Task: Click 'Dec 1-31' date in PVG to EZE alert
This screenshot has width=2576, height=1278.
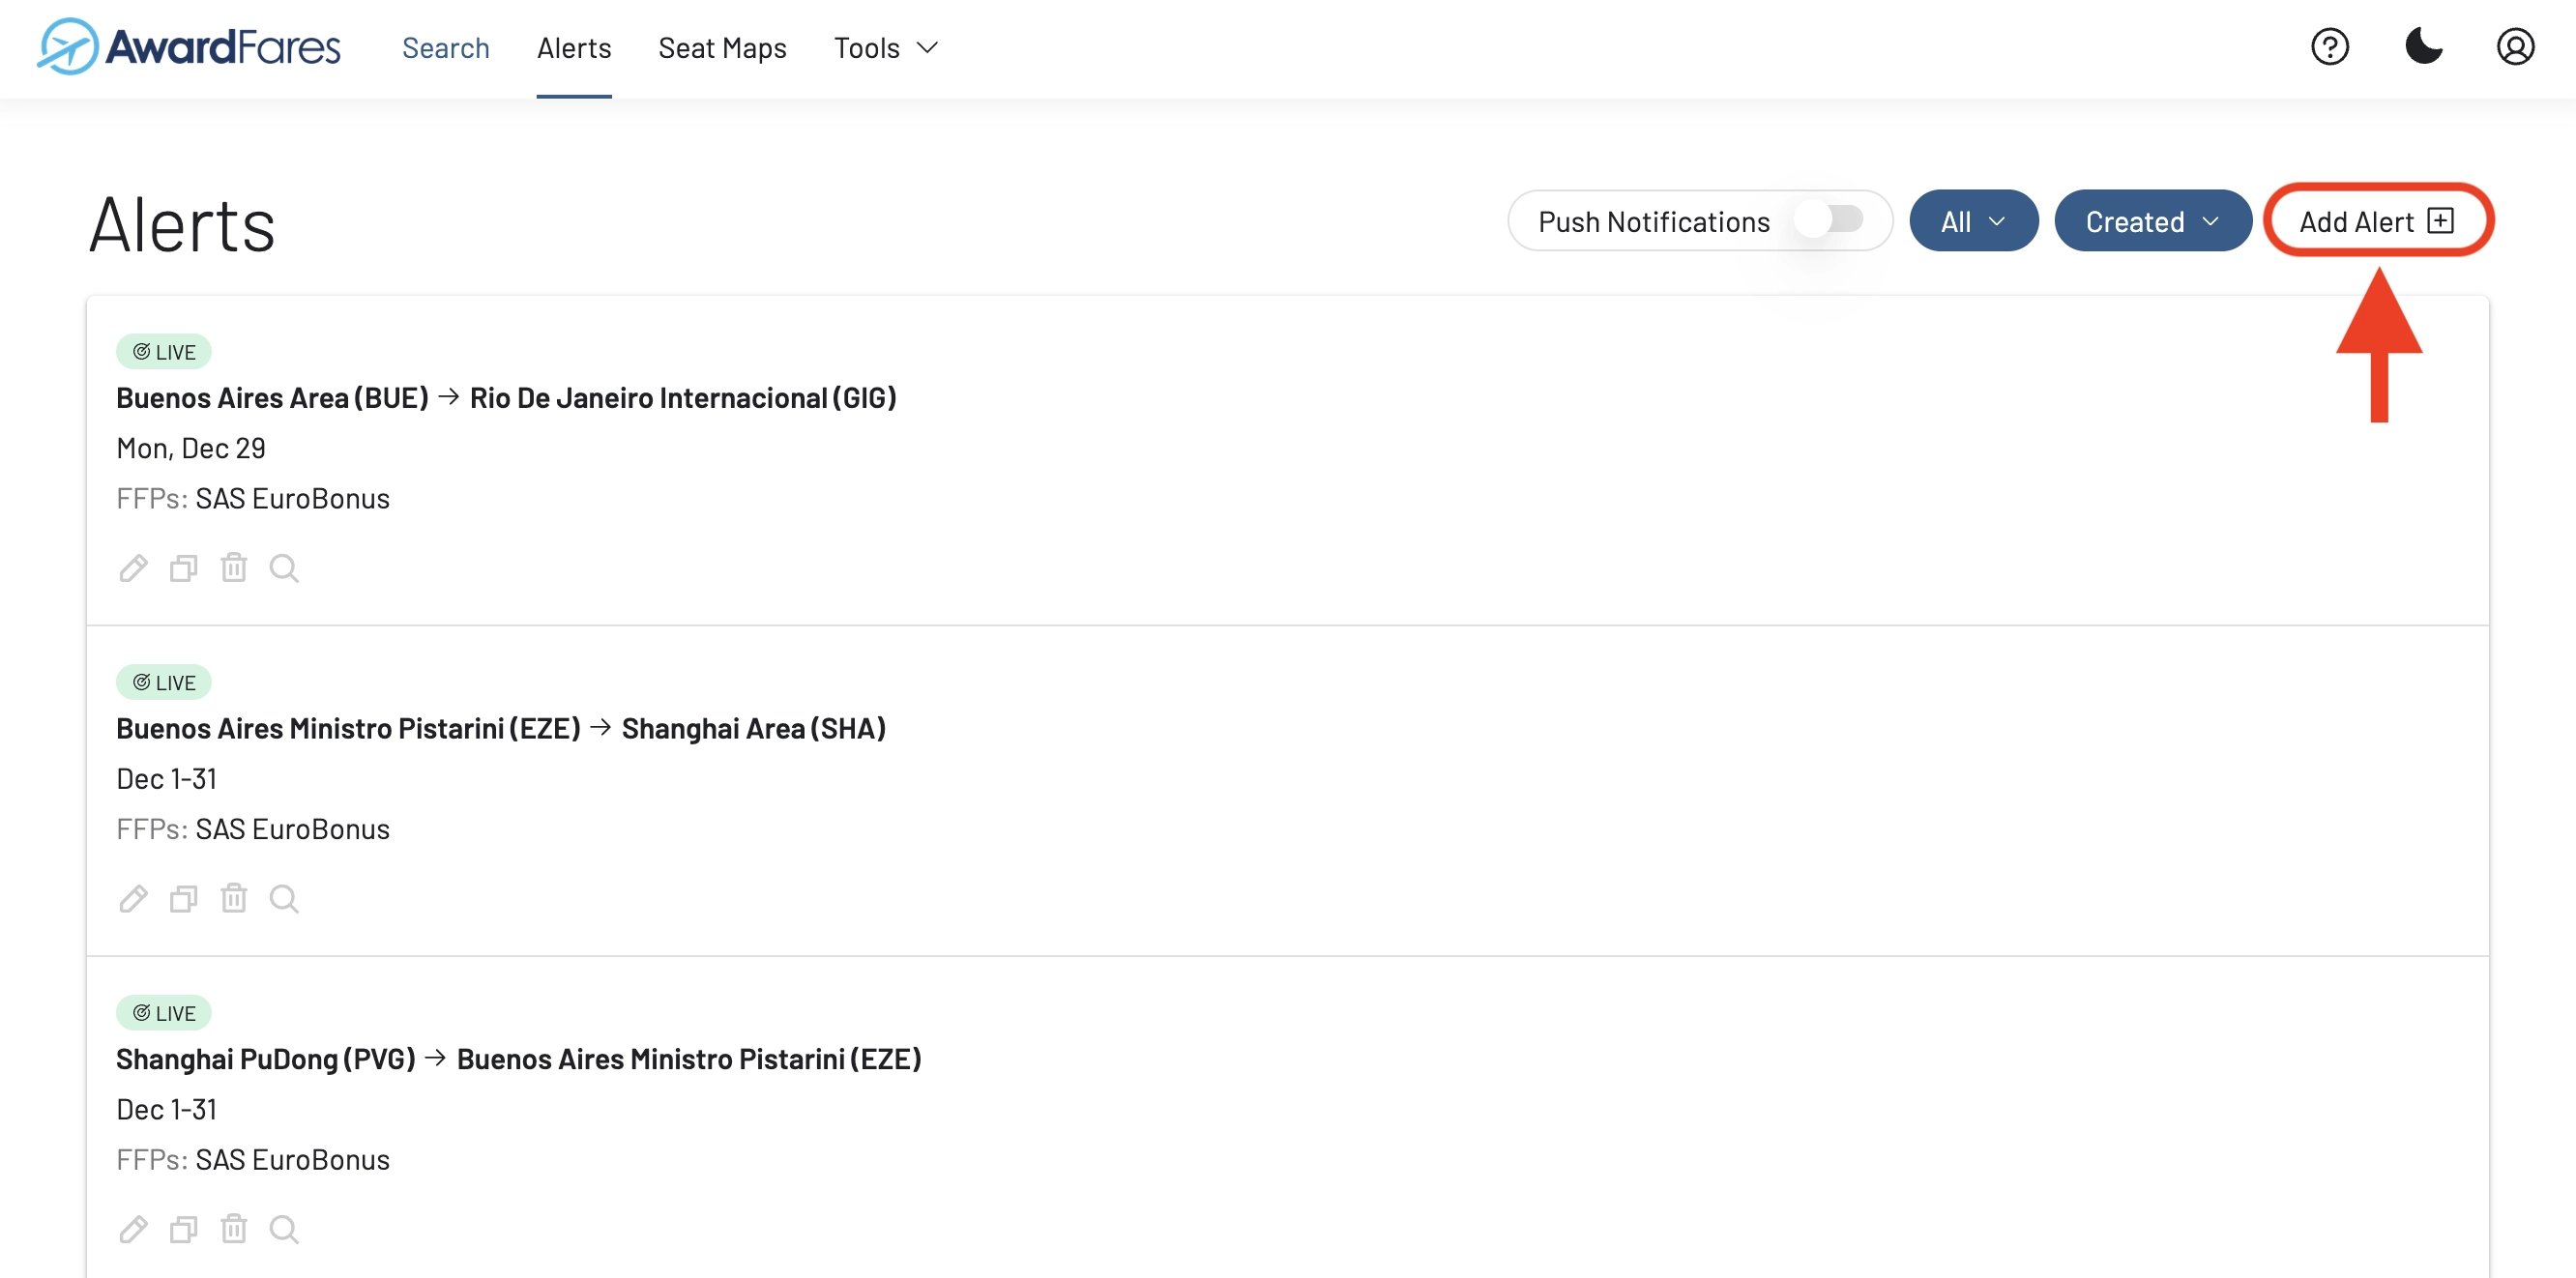Action: tap(166, 1109)
